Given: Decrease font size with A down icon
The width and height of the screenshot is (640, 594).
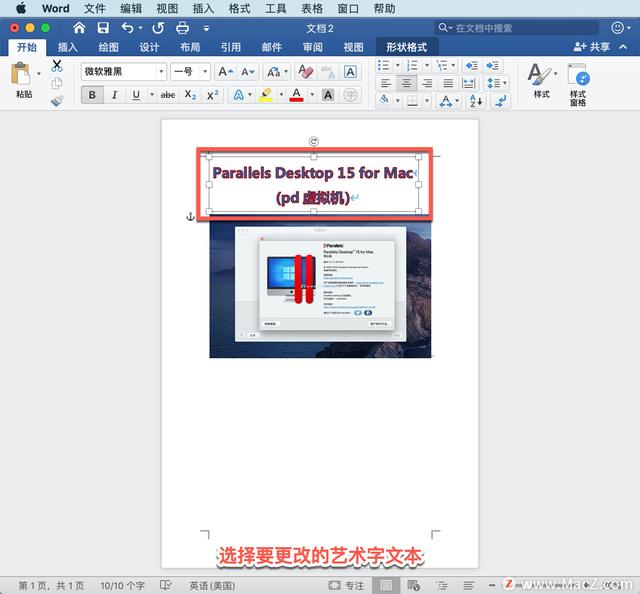Looking at the screenshot, I should pyautogui.click(x=248, y=72).
